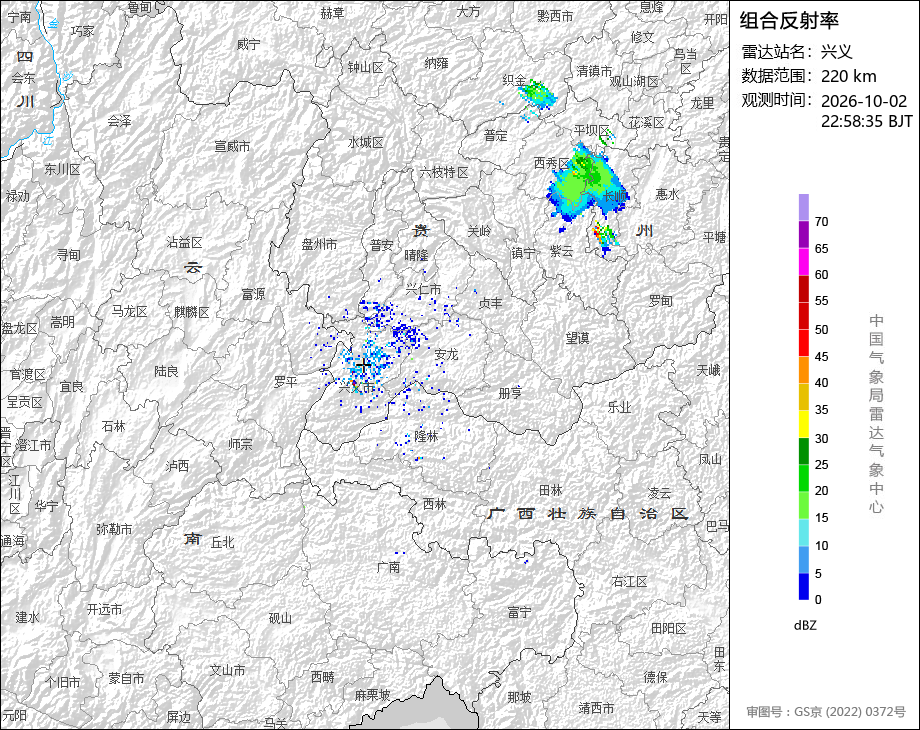The image size is (920, 730).
Task: Click the time stamp 22:58:35 BJT
Action: (x=867, y=121)
